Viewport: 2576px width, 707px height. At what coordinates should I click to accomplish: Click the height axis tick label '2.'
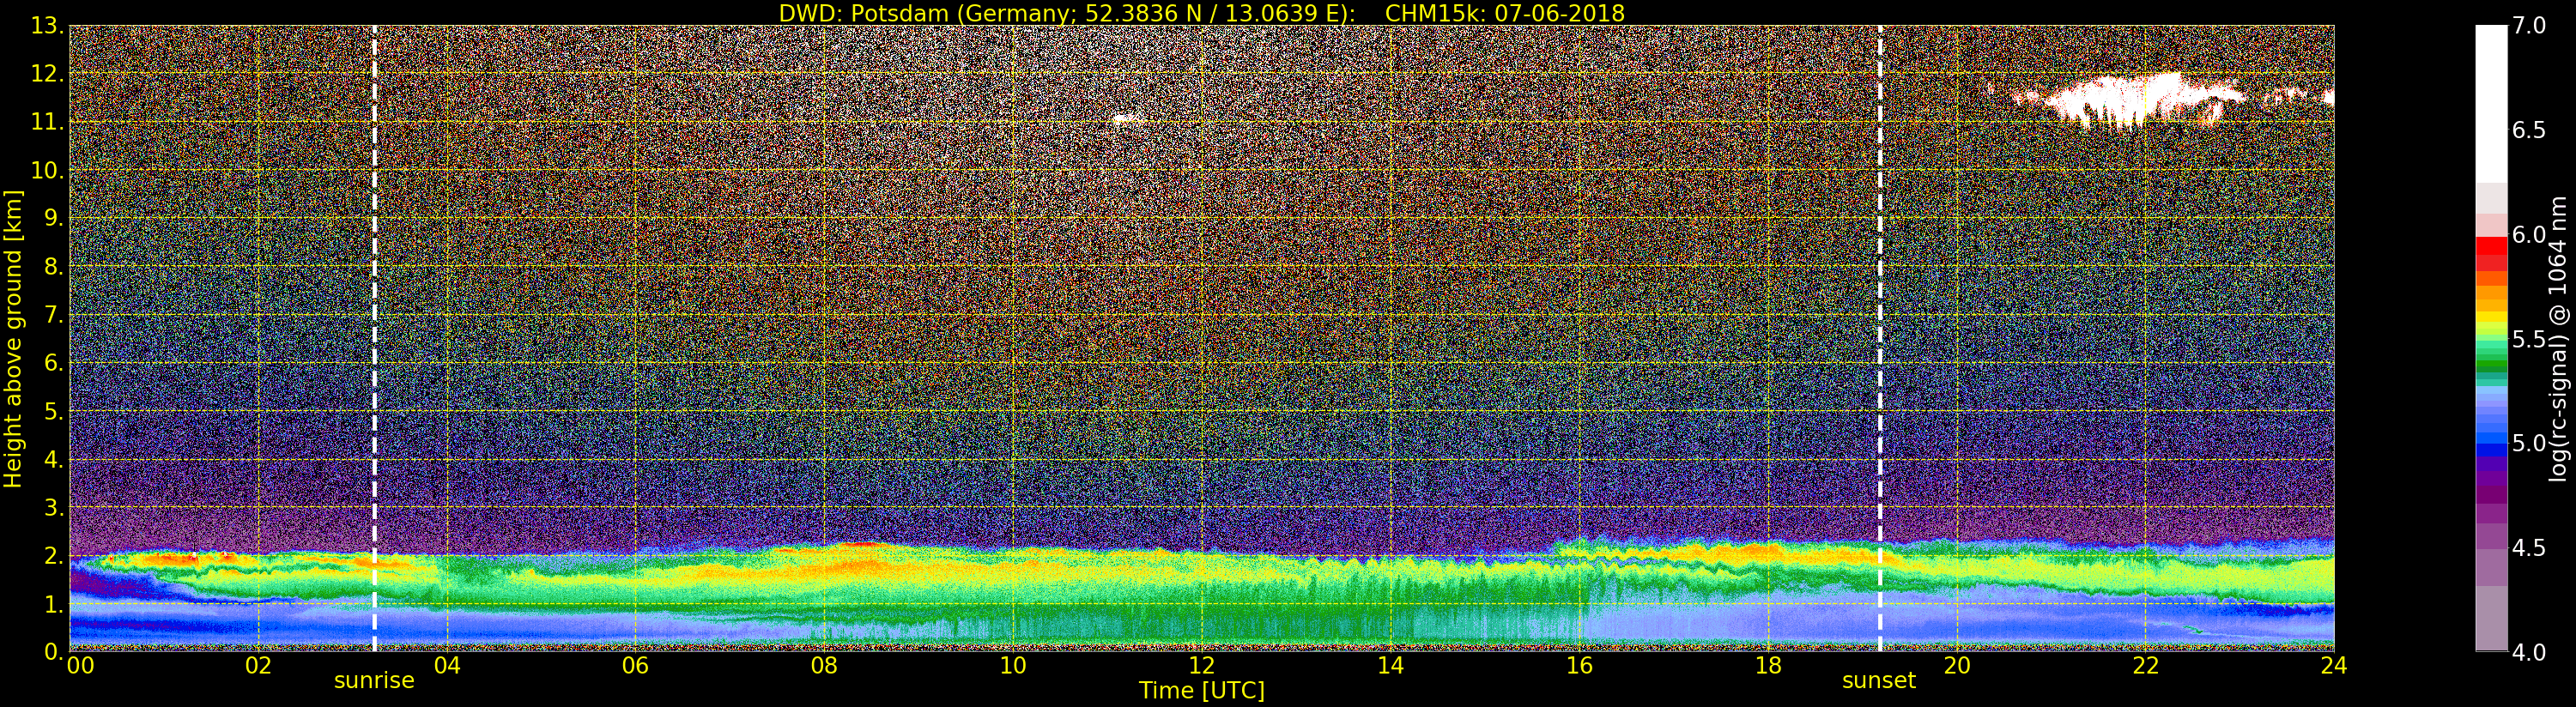54,555
